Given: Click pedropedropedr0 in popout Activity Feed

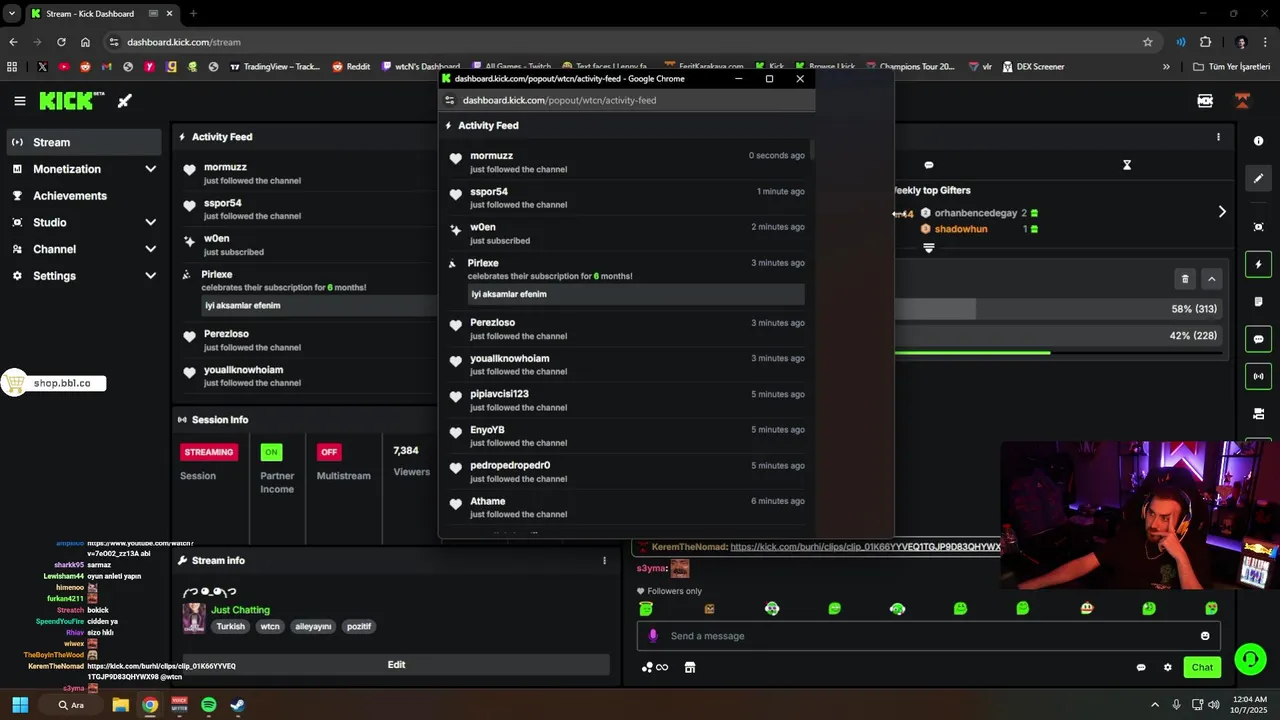Looking at the screenshot, I should 510,465.
